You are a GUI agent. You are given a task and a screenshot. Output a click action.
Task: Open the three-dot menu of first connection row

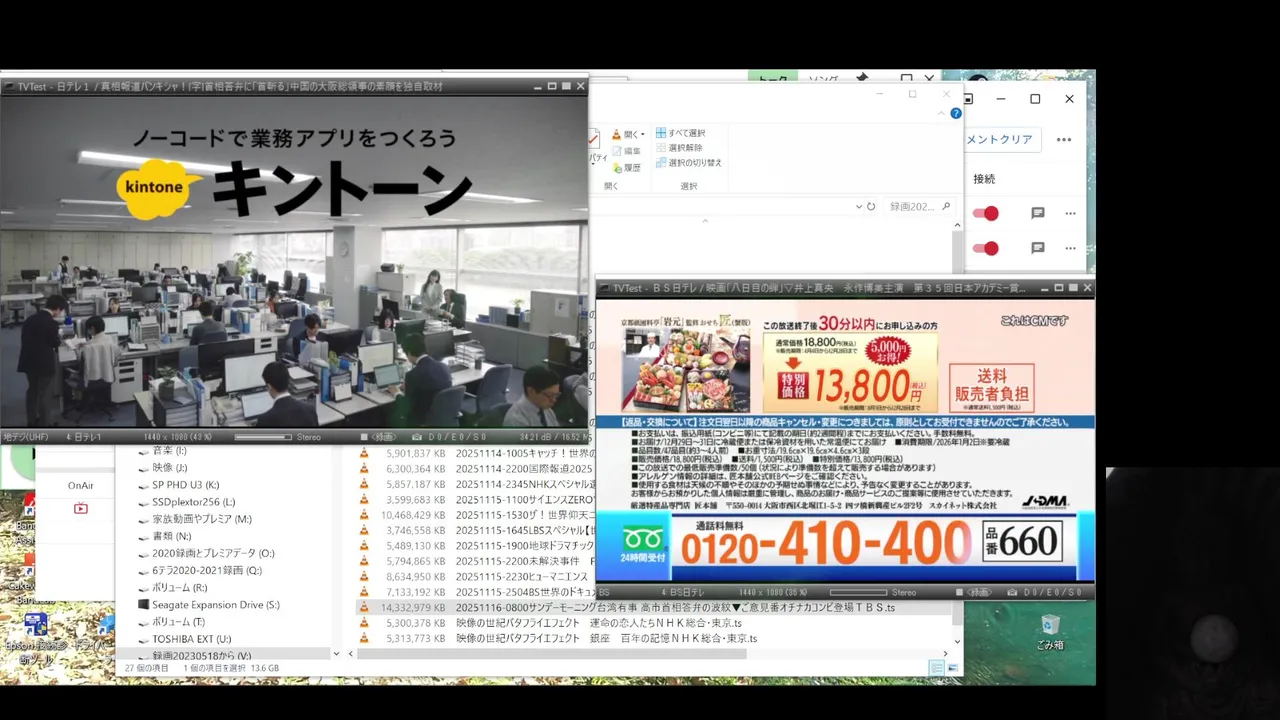pyautogui.click(x=1071, y=214)
